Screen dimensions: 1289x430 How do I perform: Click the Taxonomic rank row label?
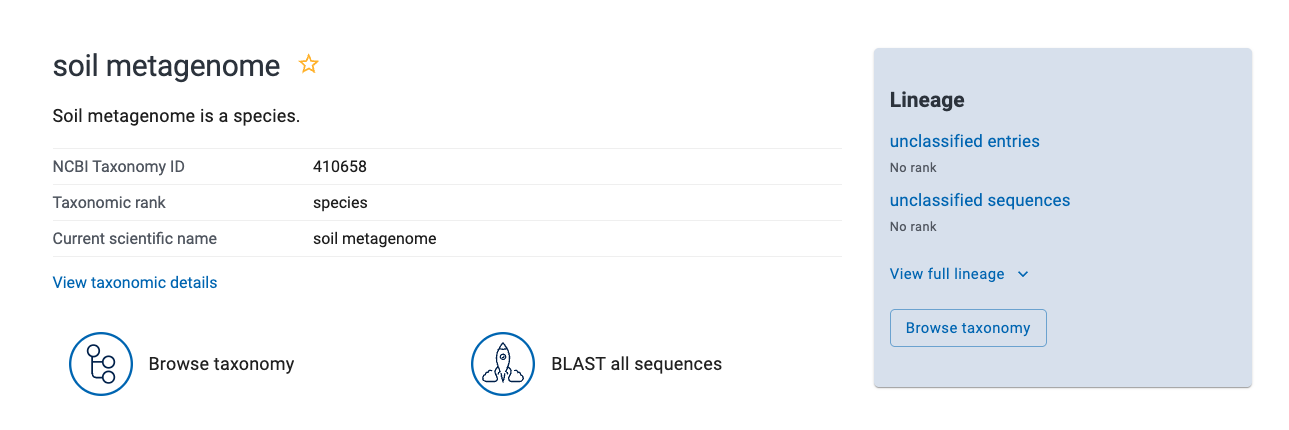pos(109,203)
